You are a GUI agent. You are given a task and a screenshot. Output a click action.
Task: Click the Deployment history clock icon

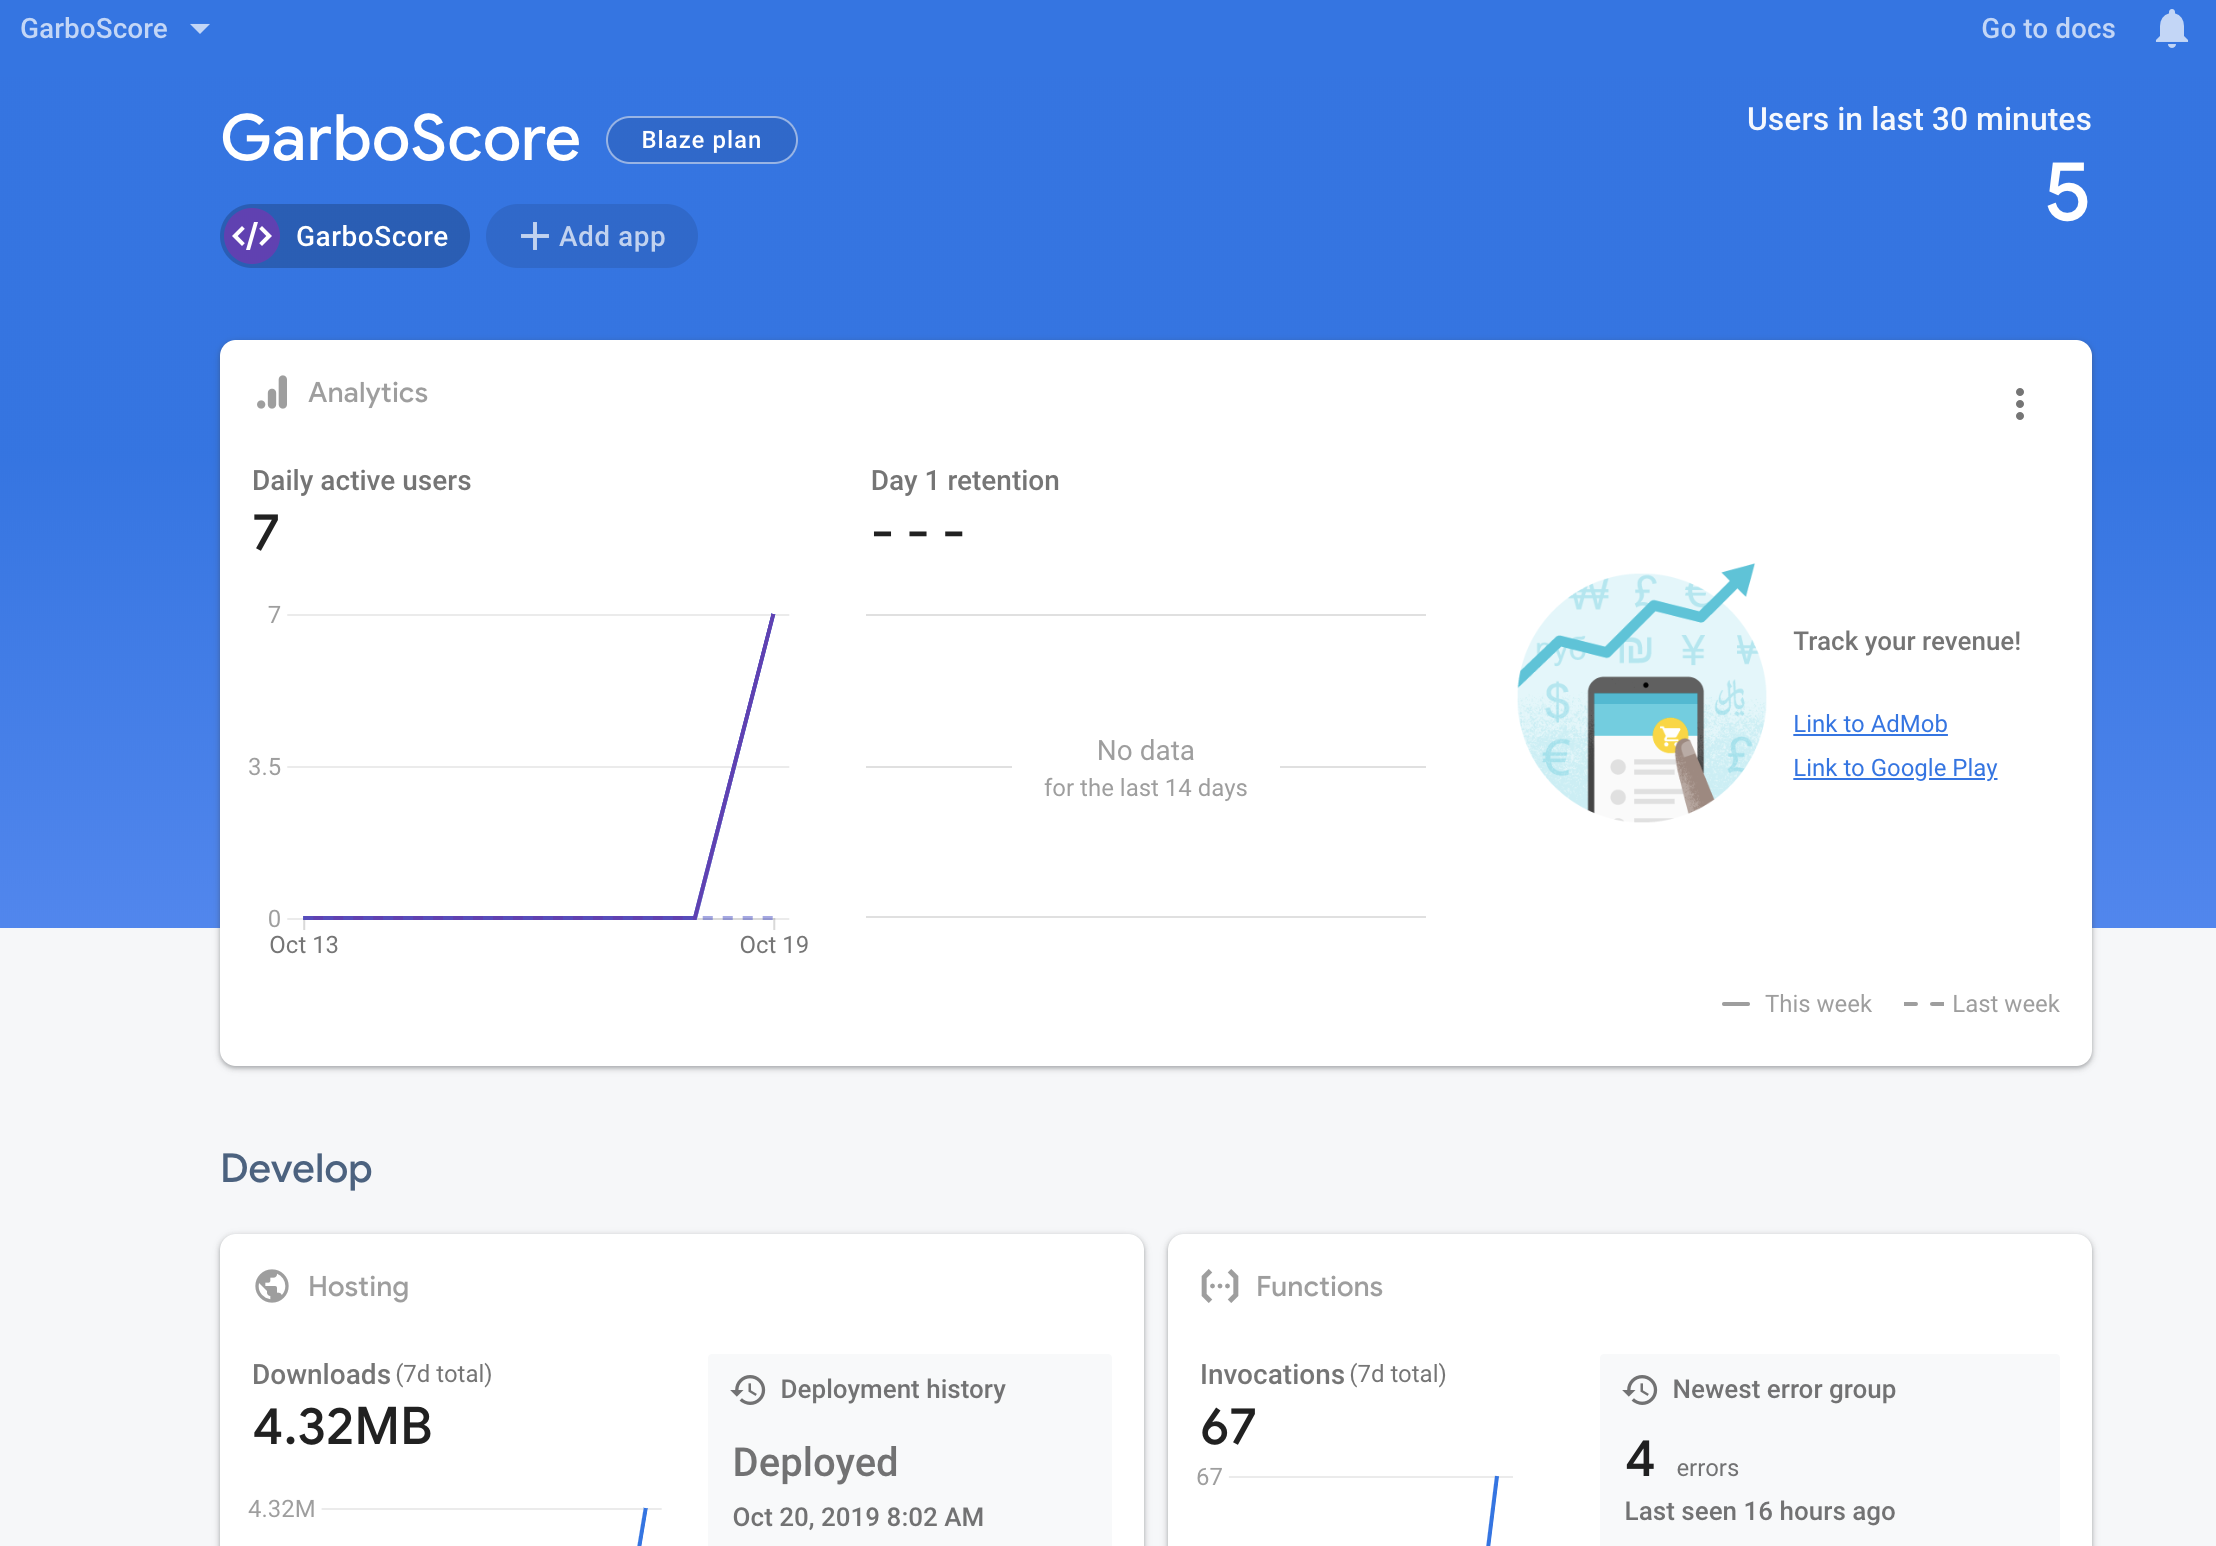pyautogui.click(x=749, y=1390)
